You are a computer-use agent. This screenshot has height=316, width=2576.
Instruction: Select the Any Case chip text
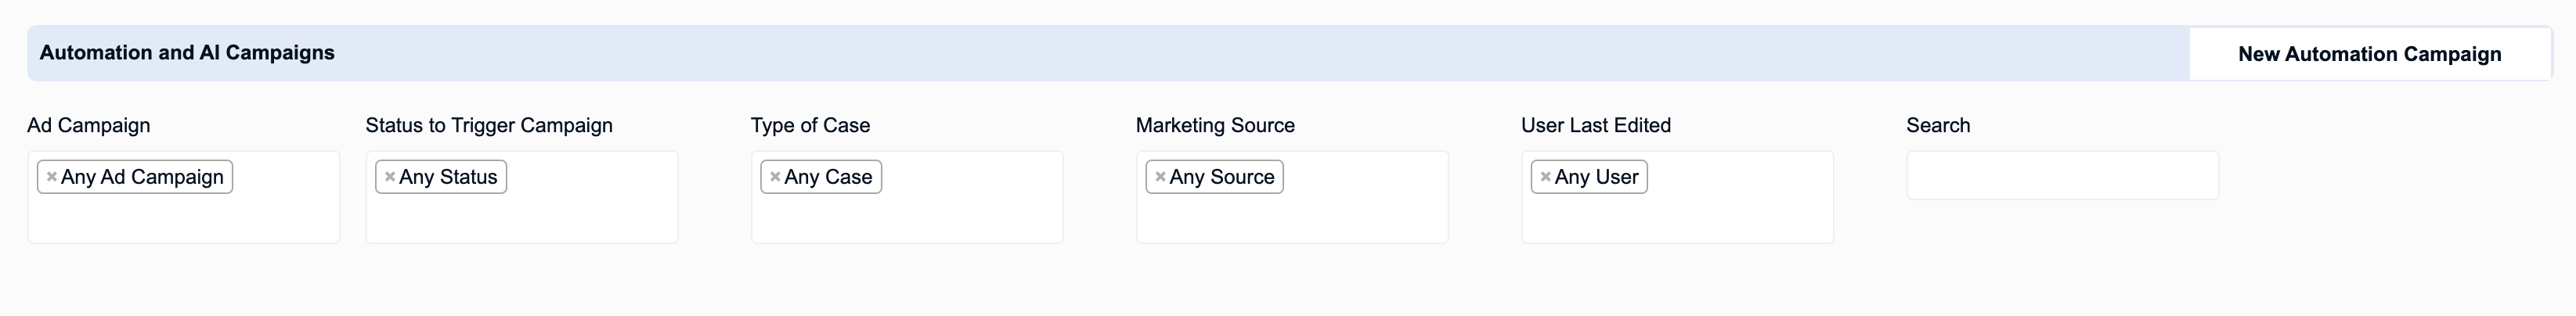coord(828,177)
